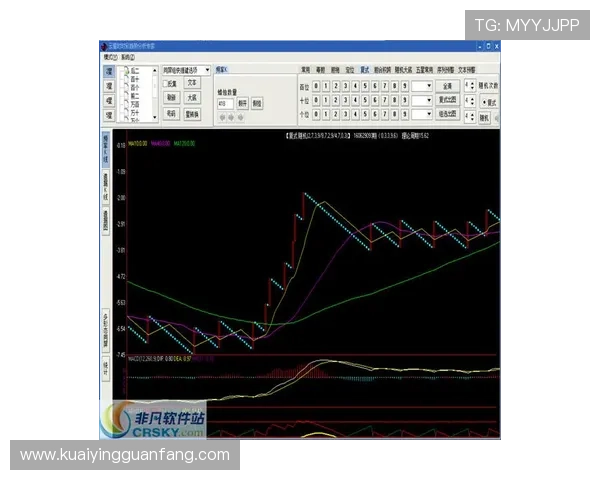The width and height of the screenshot is (600, 480).
Task: Click the last gray arrow icon under the 410 field
Action: (239, 116)
